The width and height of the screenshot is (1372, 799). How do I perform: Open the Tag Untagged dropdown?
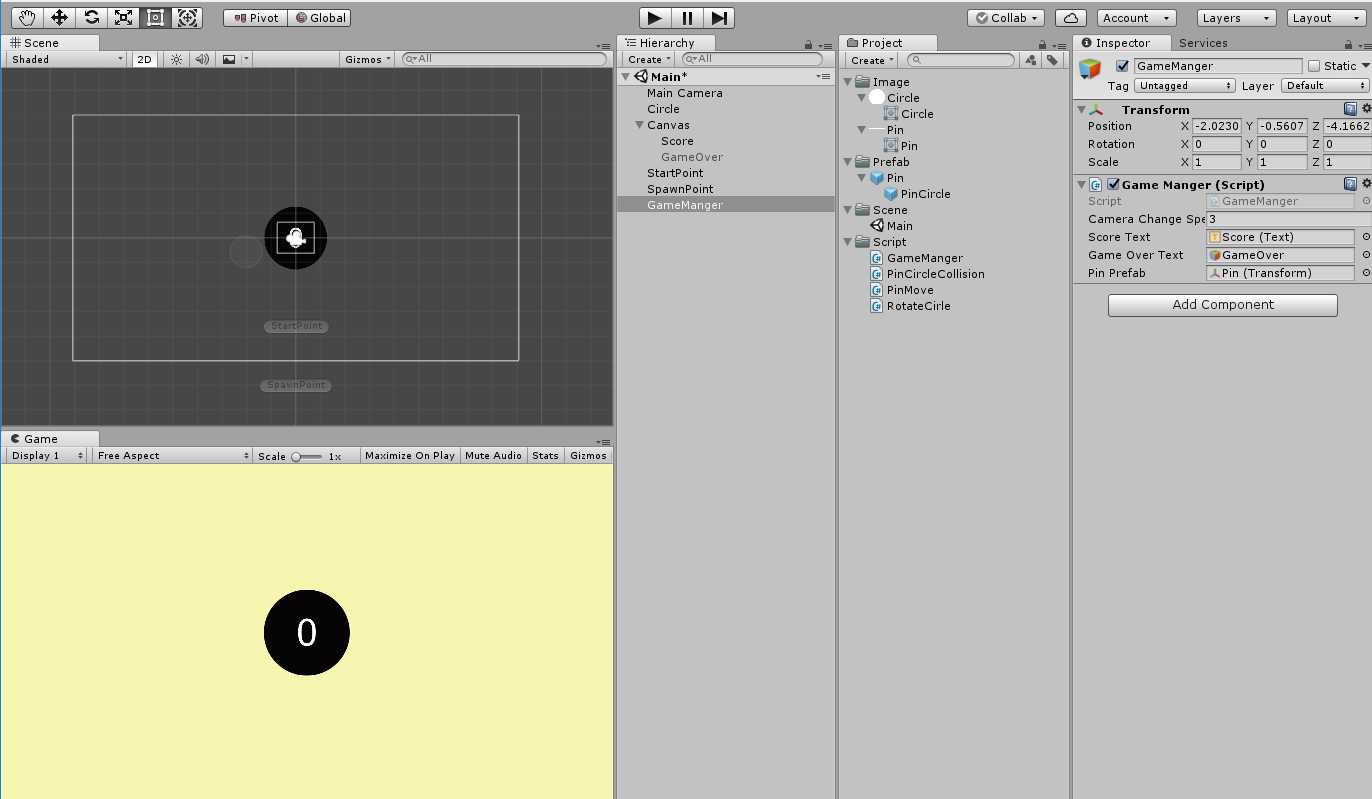[x=1185, y=86]
